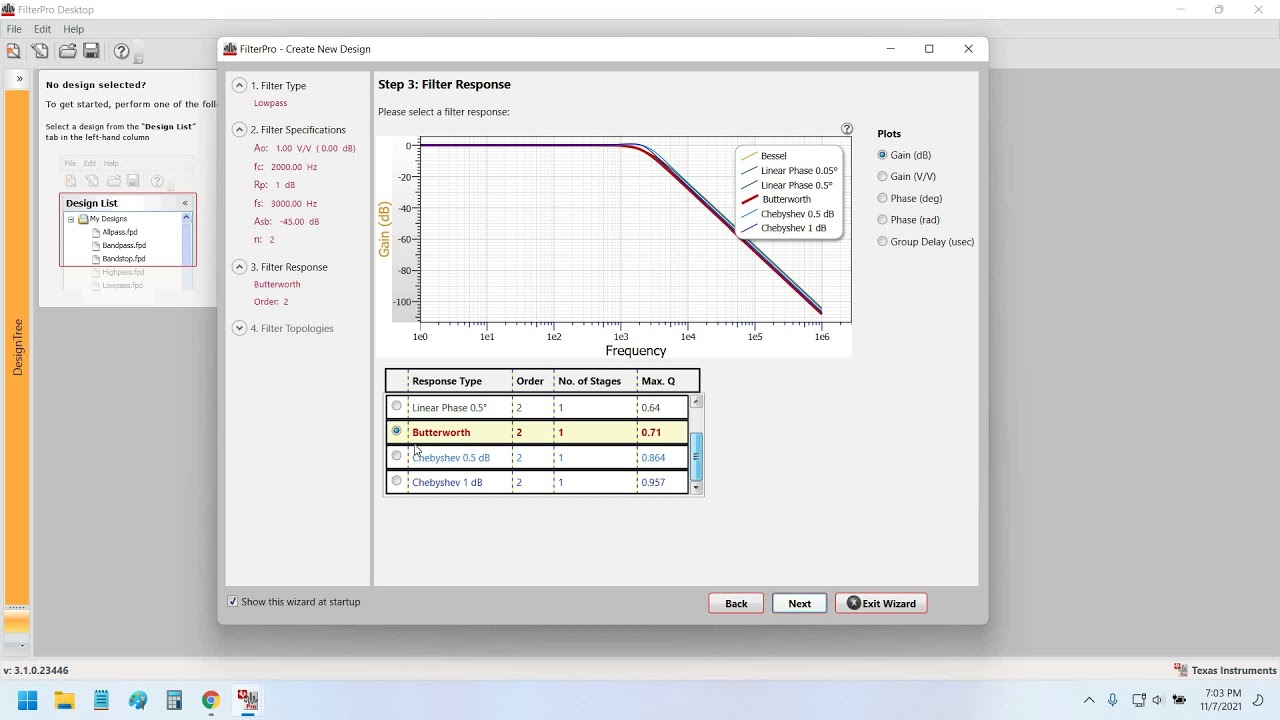Select the Chebyshev 1 dB response radio button

[397, 481]
